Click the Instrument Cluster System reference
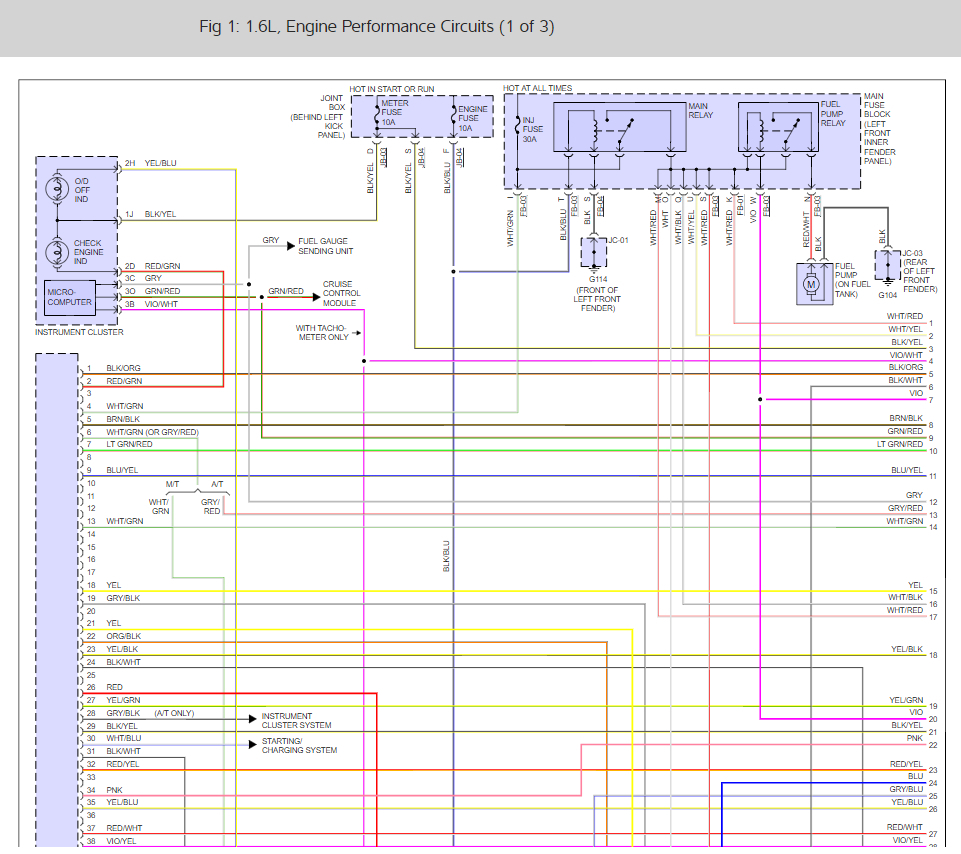Image resolution: width=961 pixels, height=854 pixels. pyautogui.click(x=295, y=720)
